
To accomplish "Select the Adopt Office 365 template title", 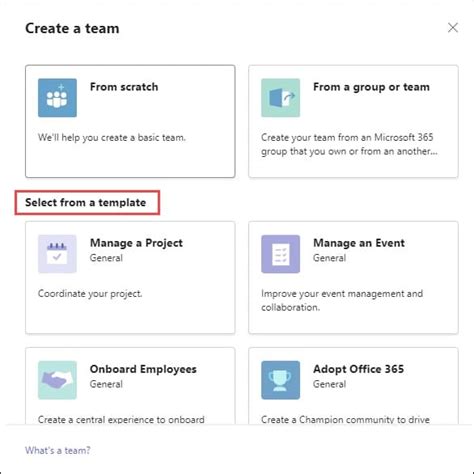I will 358,369.
